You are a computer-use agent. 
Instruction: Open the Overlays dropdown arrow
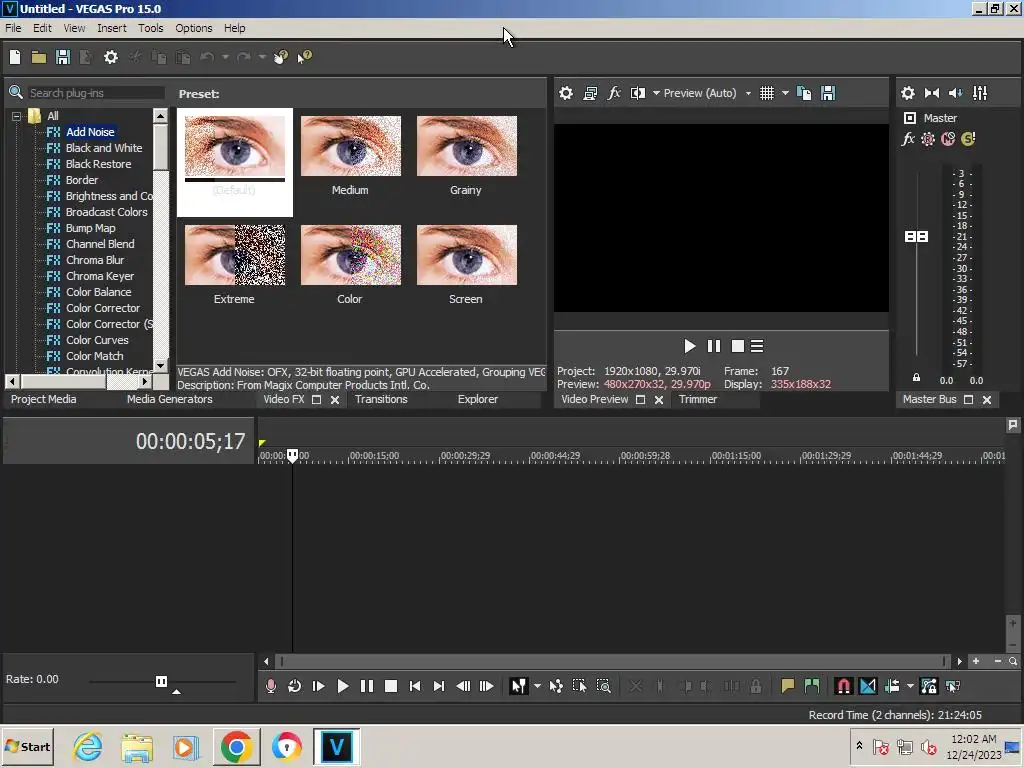pyautogui.click(x=785, y=93)
